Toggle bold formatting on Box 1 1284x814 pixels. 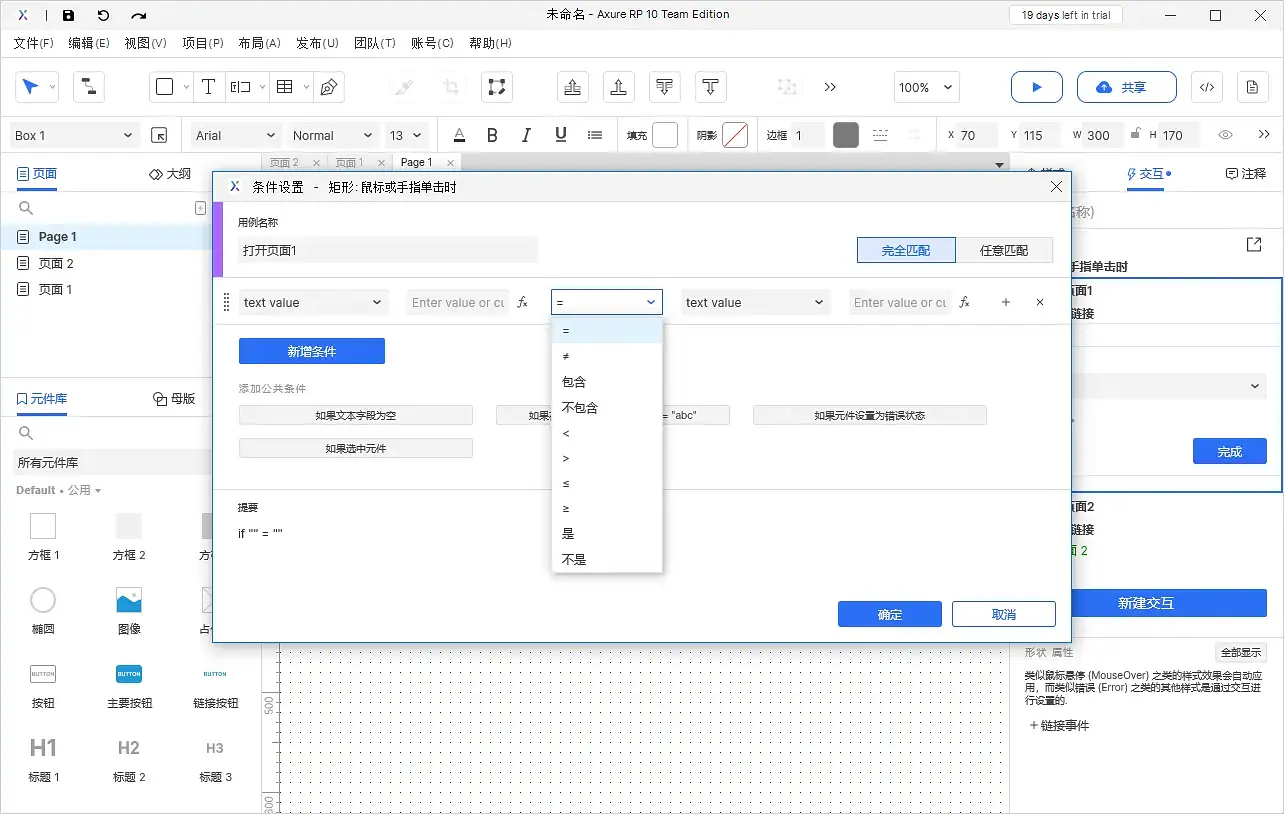(x=492, y=134)
